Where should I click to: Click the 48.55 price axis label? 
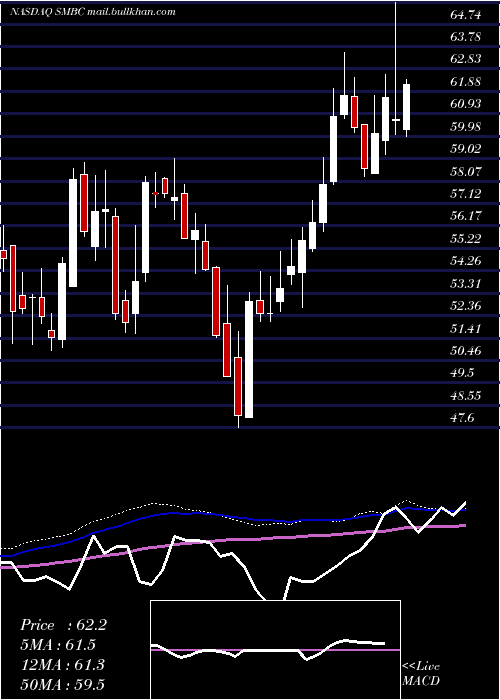466,396
